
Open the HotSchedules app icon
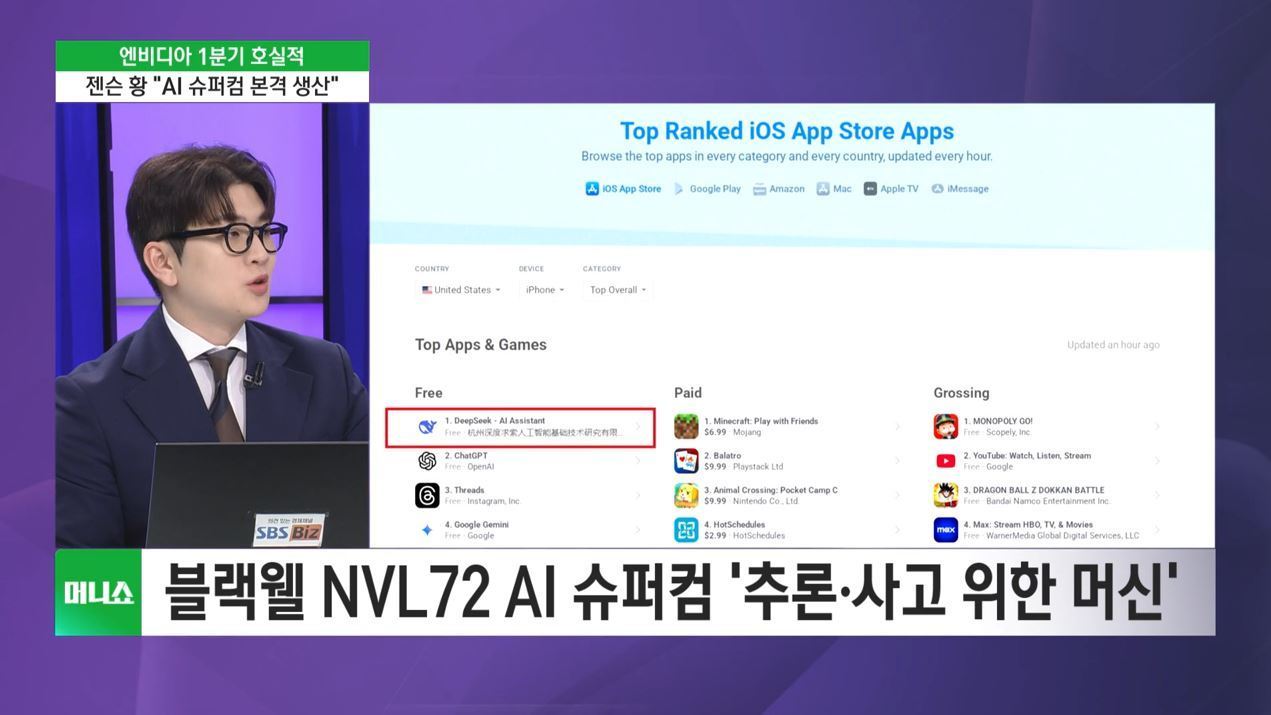pyautogui.click(x=686, y=530)
